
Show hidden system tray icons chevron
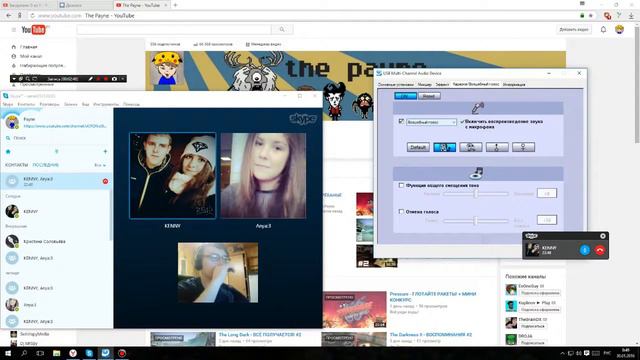(x=562, y=353)
